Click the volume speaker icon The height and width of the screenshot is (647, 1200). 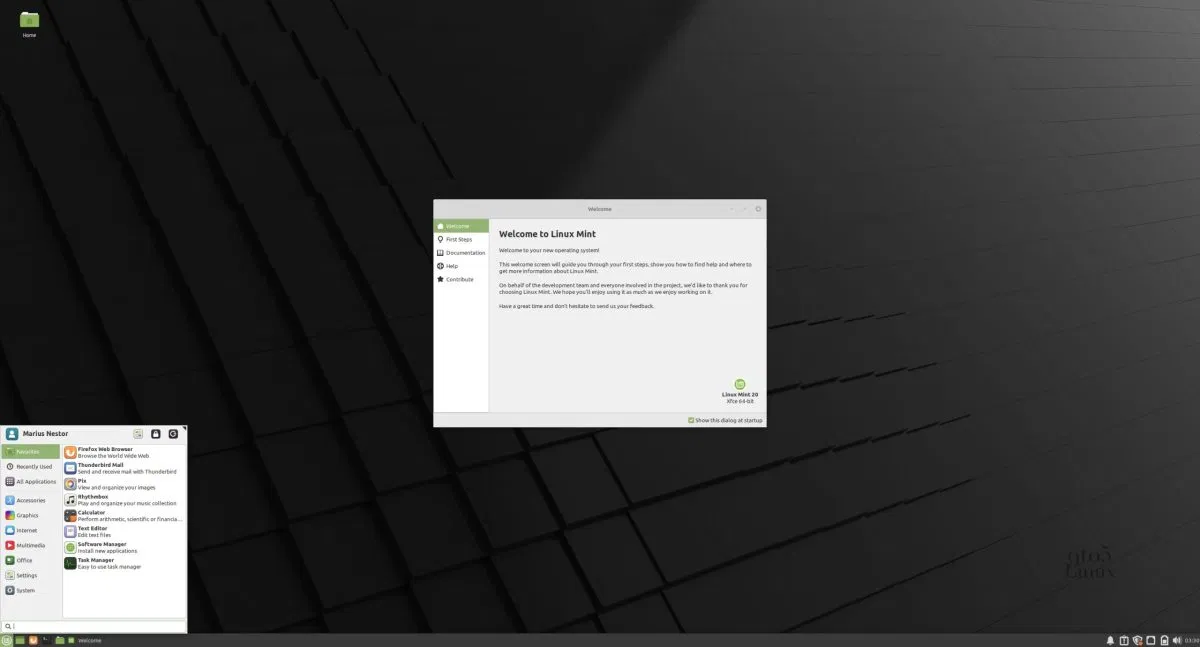1176,640
